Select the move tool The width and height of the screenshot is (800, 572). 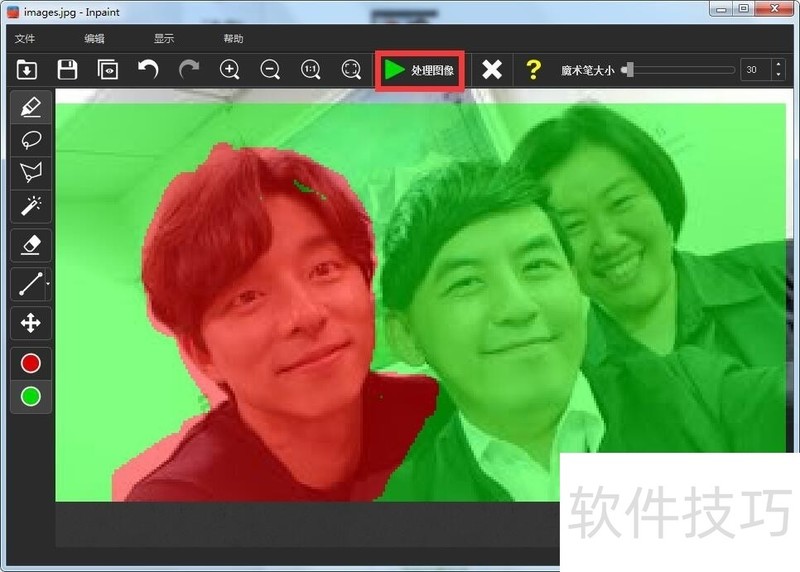point(31,323)
